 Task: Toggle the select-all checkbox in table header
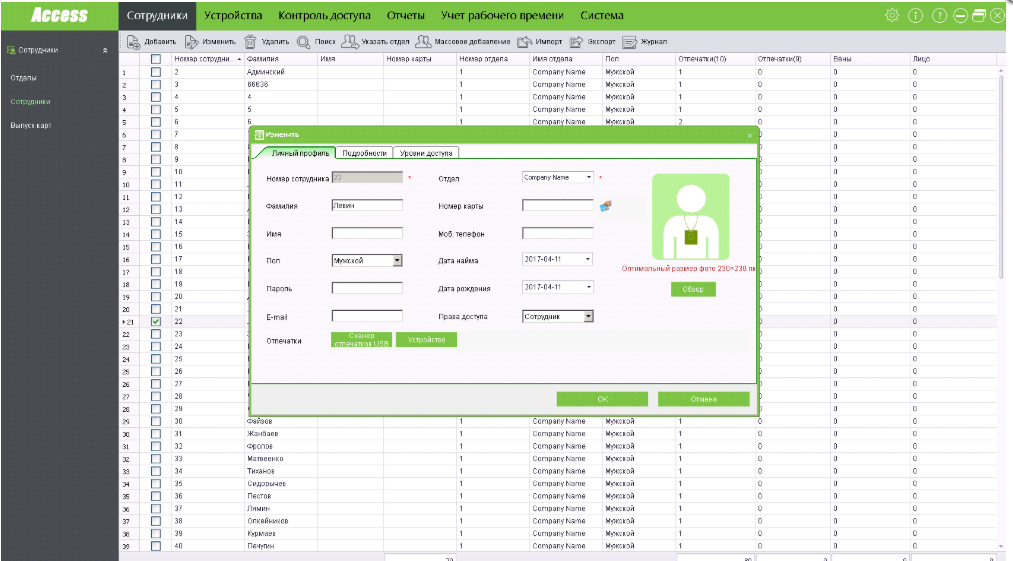click(x=156, y=60)
